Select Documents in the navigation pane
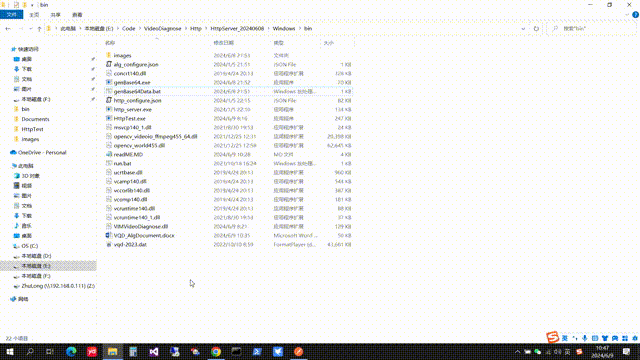The image size is (640, 360). tap(36, 119)
